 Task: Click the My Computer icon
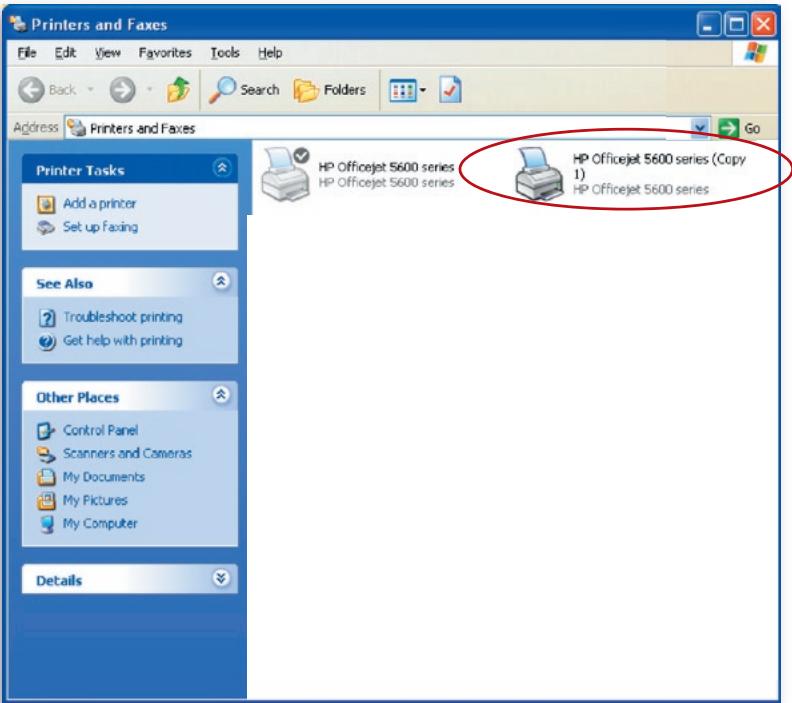(47, 524)
